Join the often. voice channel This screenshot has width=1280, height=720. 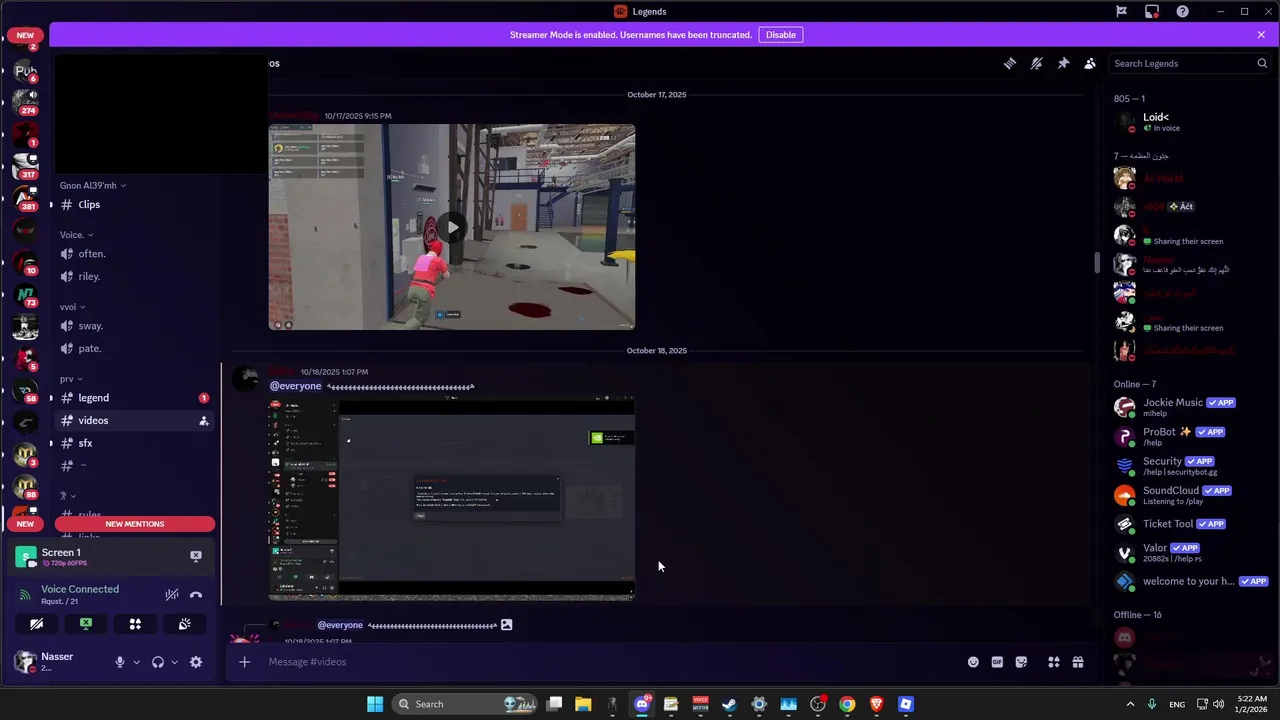point(135,254)
